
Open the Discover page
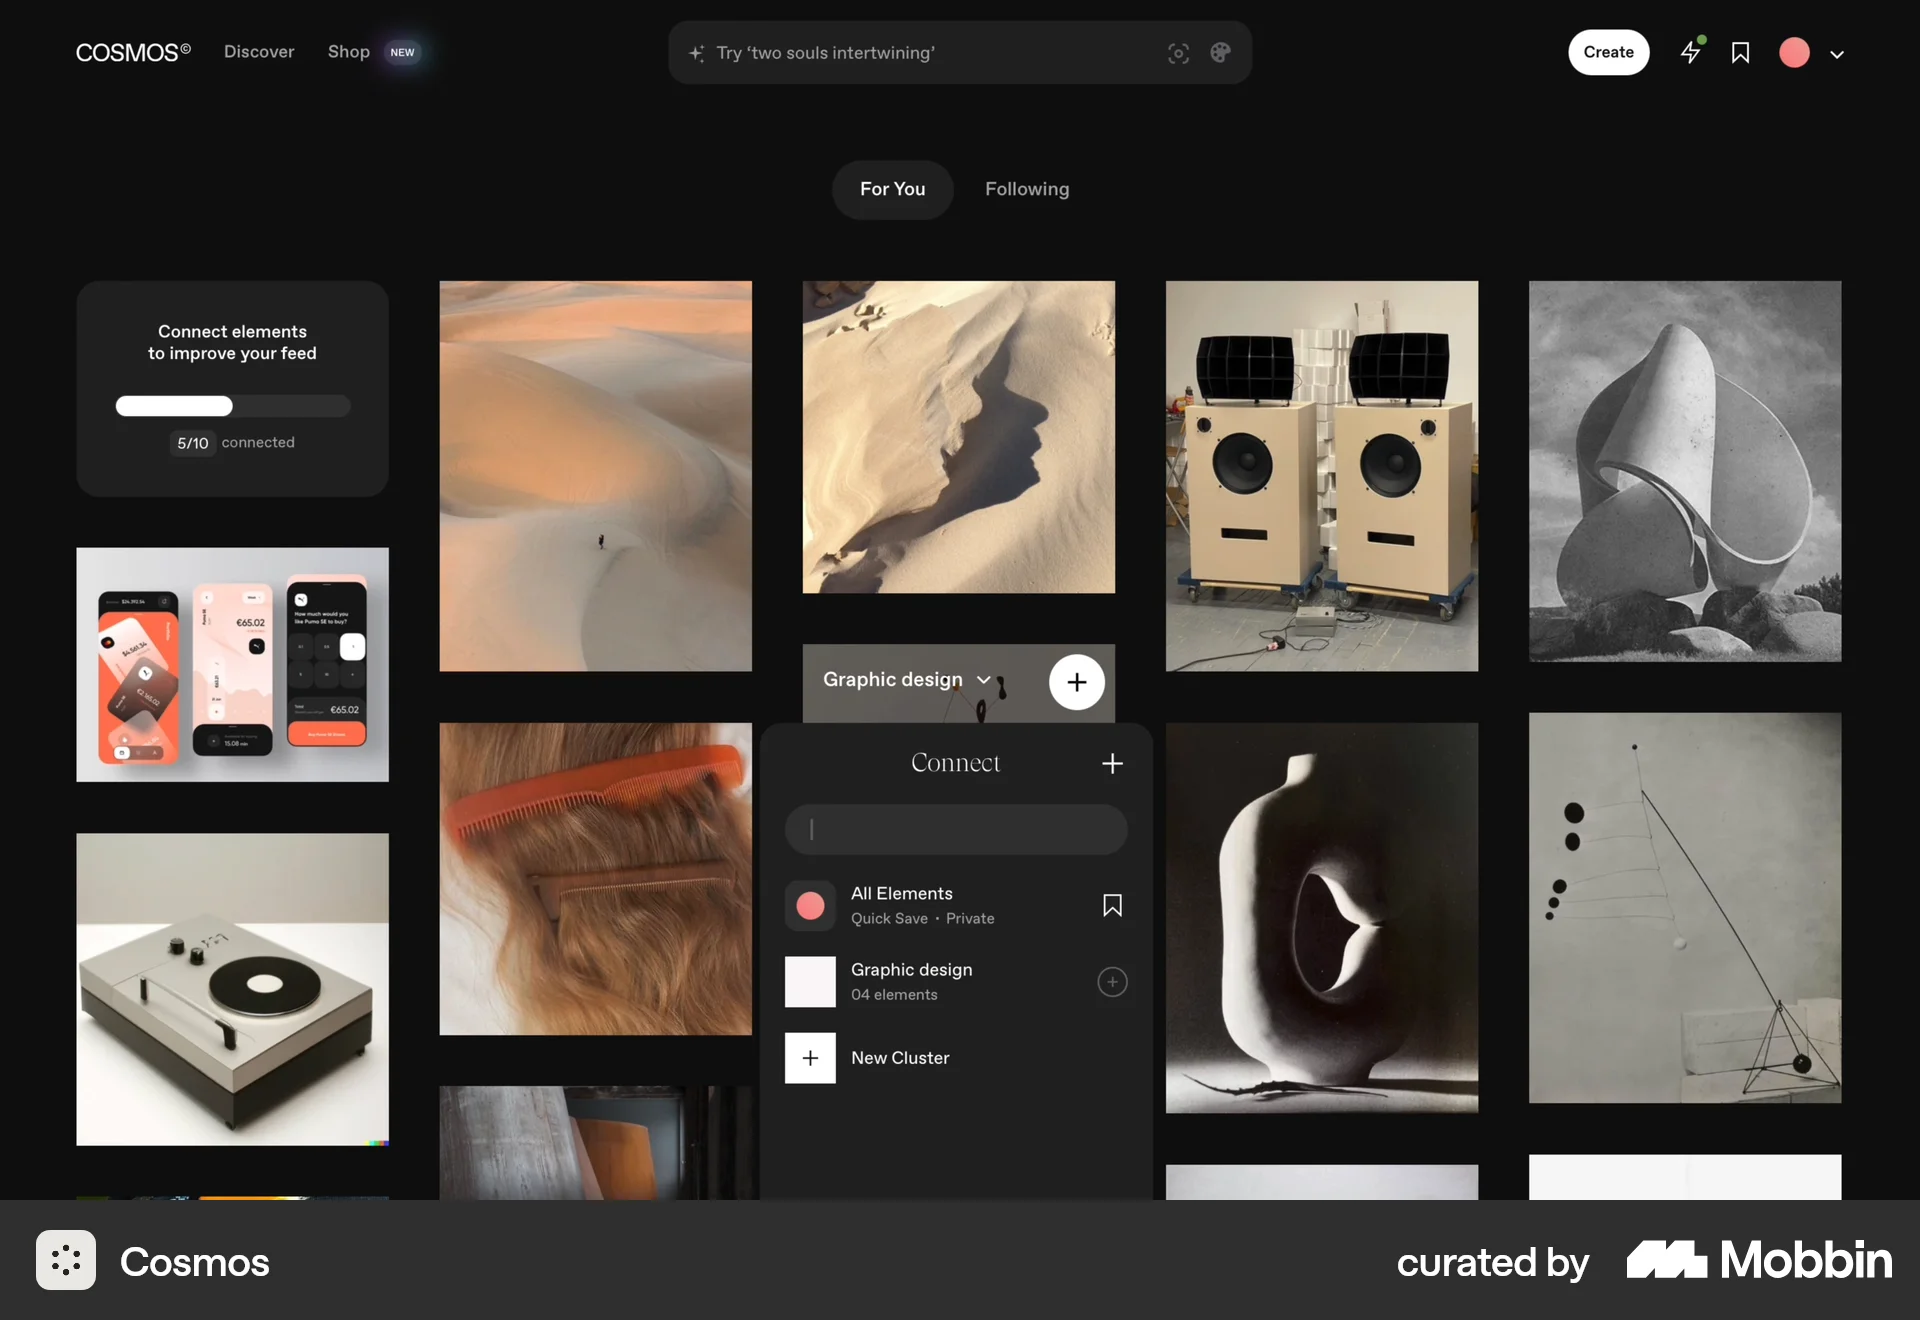[259, 52]
